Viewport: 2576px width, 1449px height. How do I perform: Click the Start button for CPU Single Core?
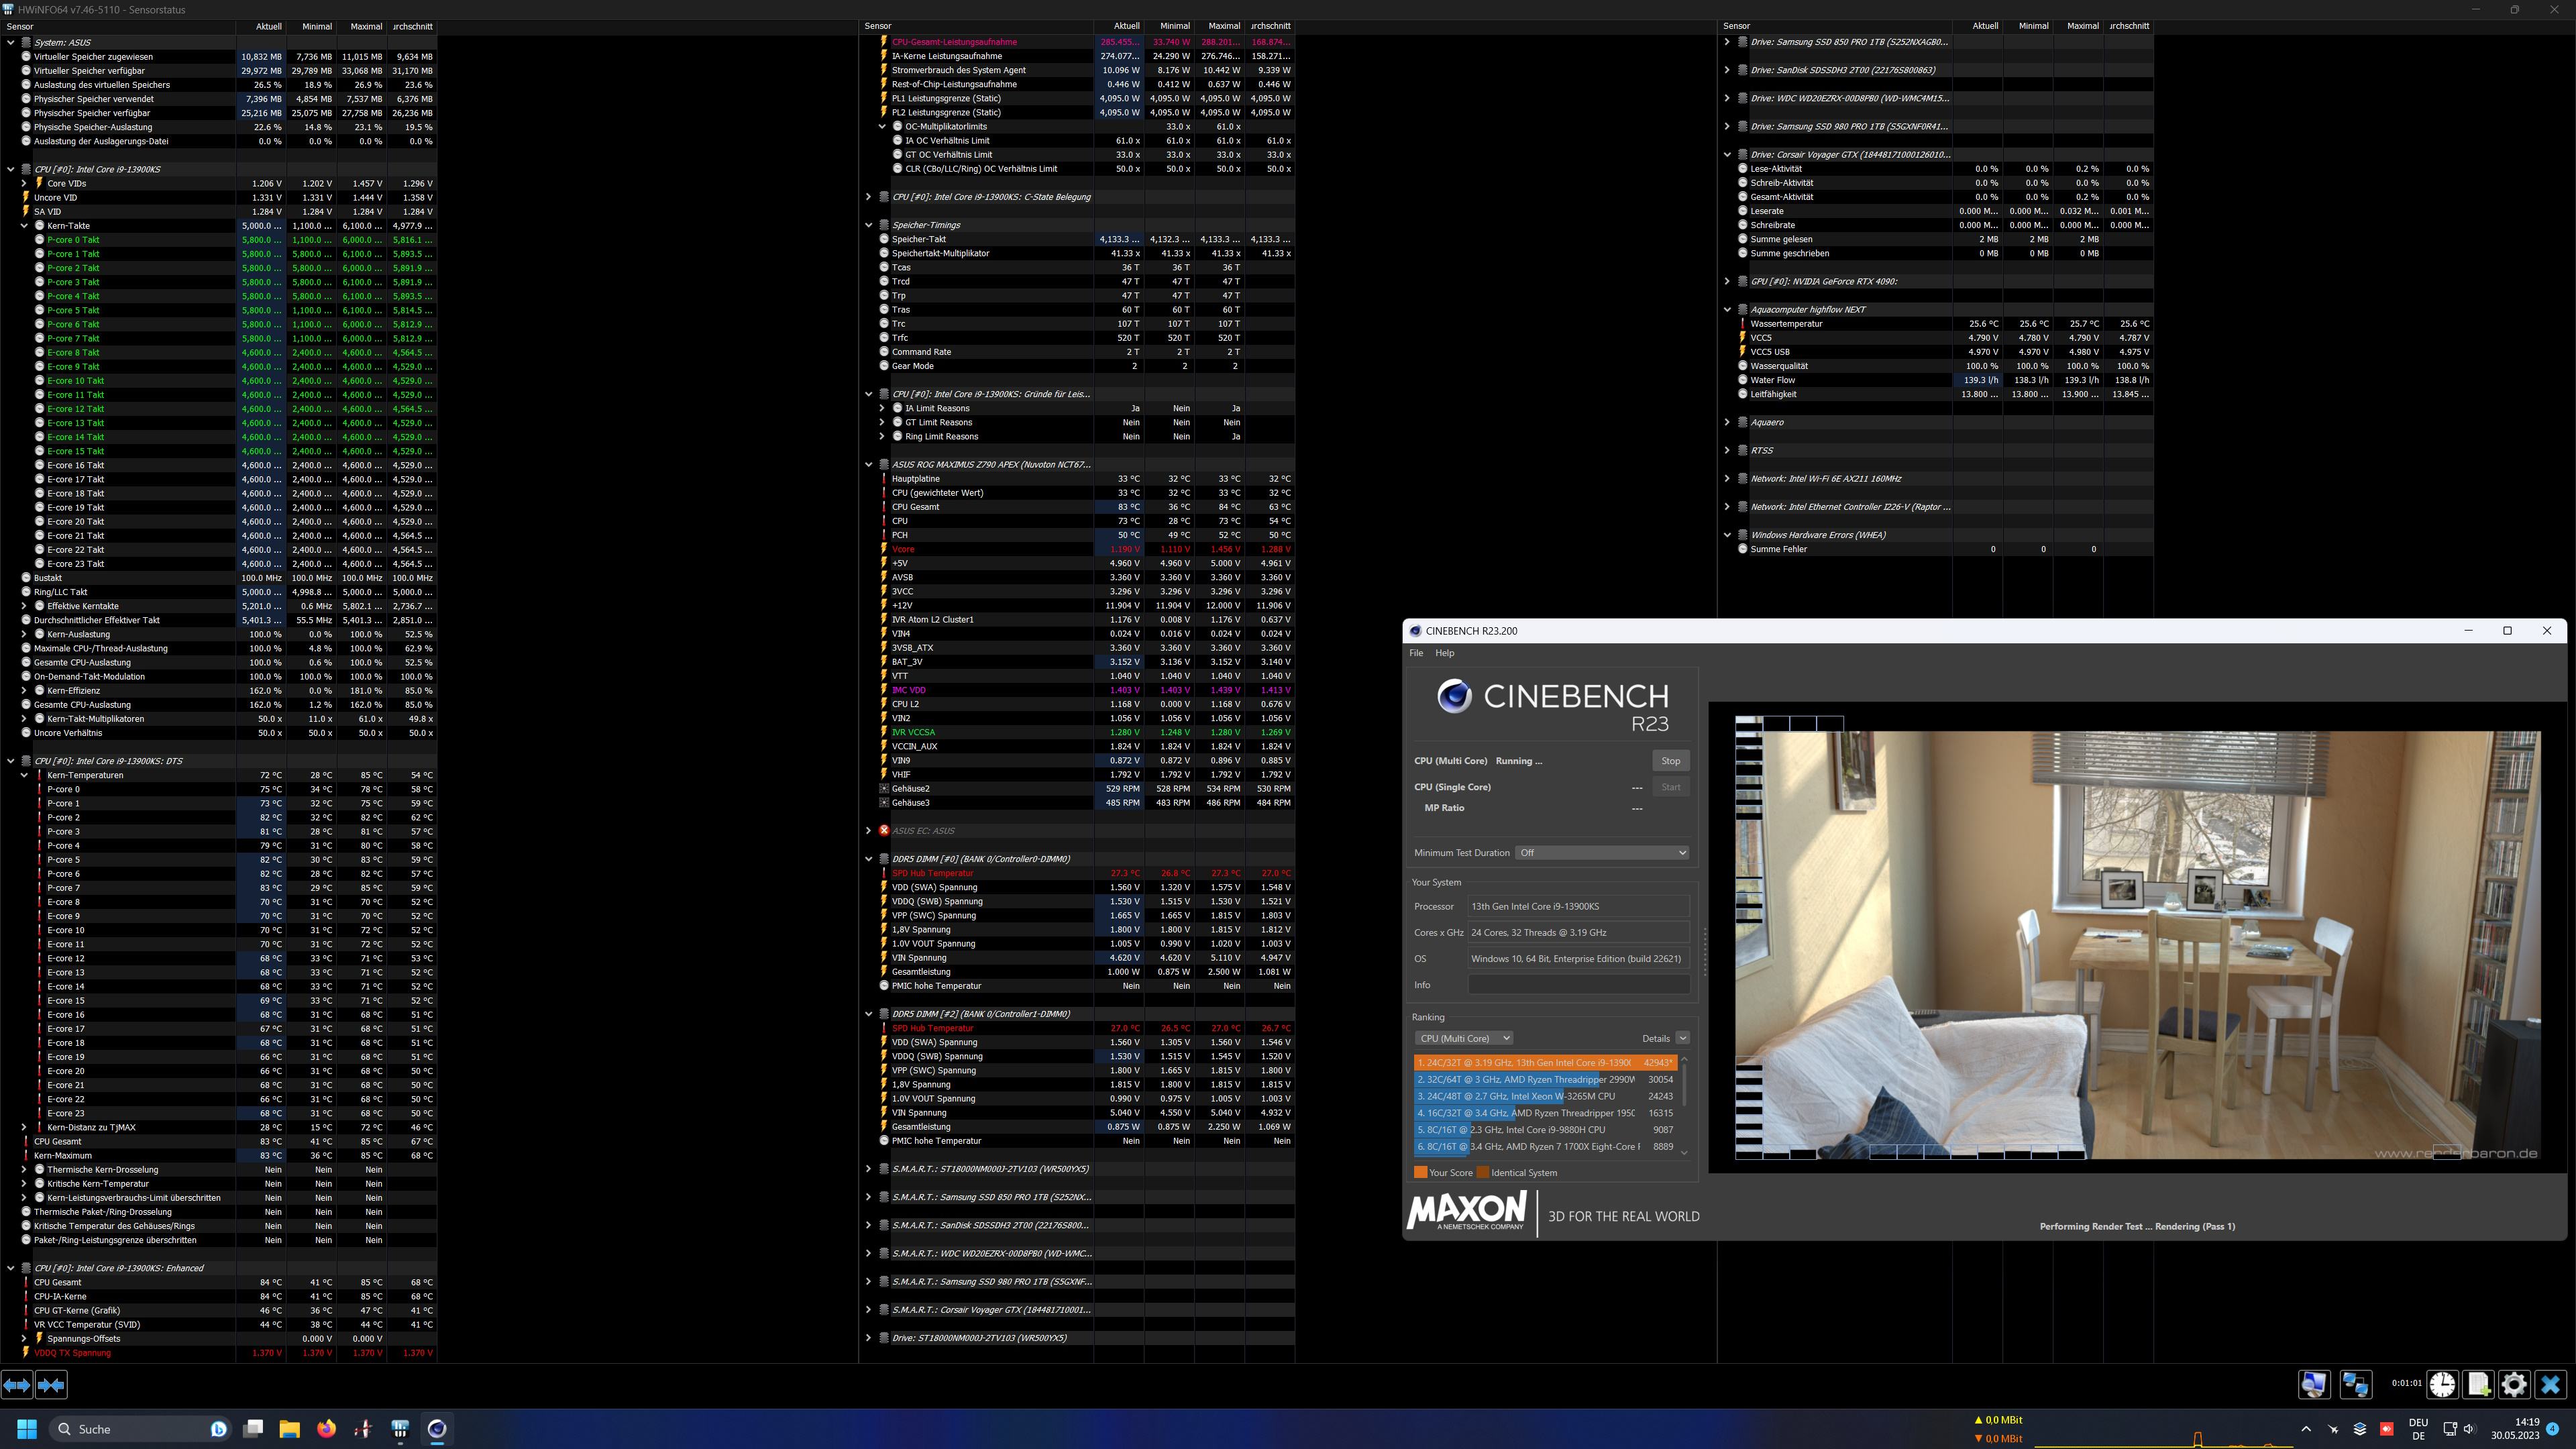pos(1671,787)
